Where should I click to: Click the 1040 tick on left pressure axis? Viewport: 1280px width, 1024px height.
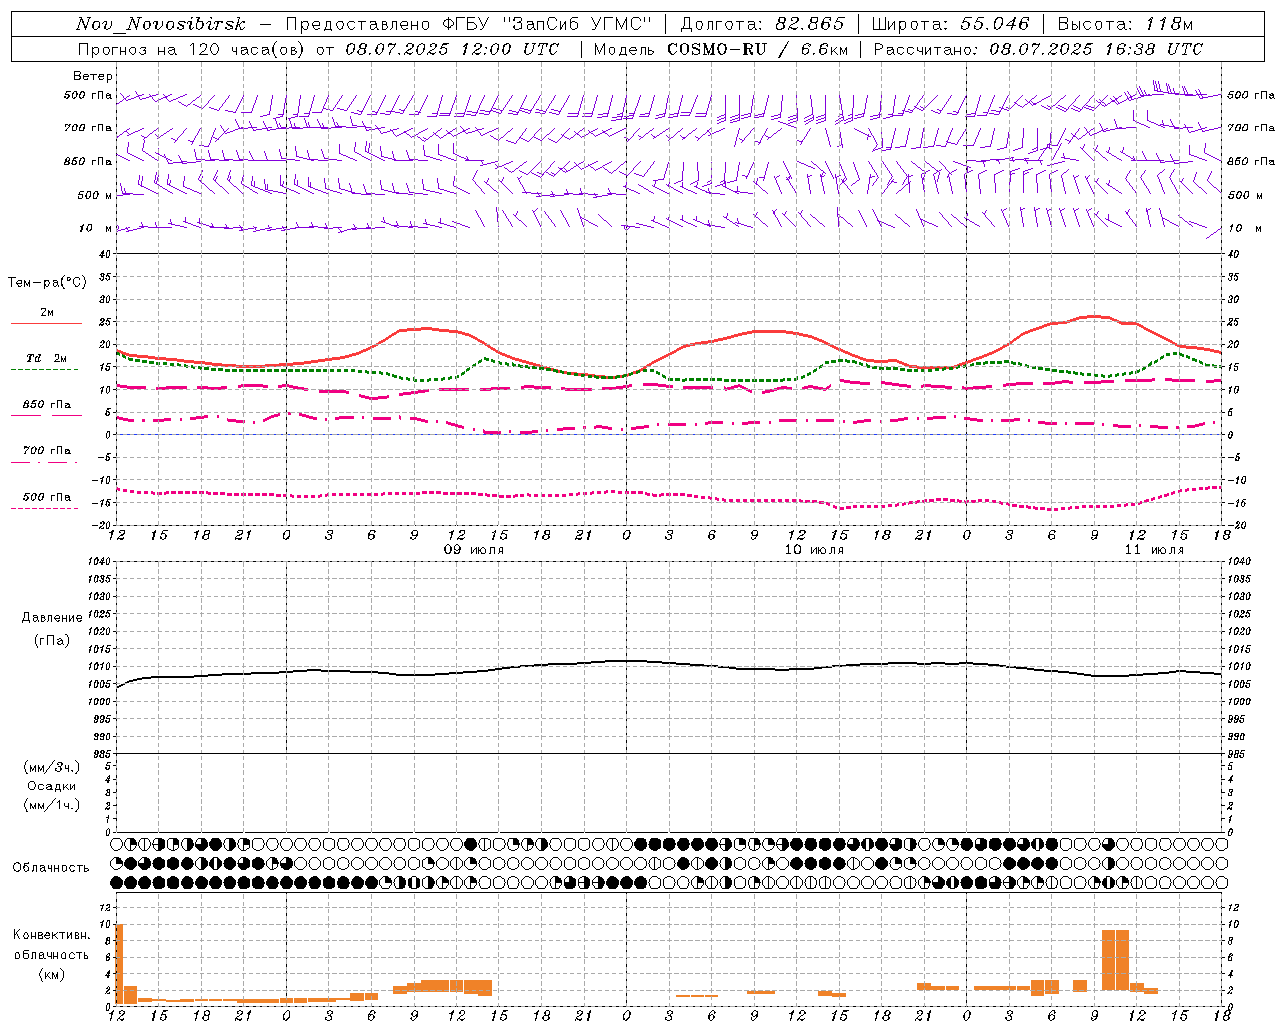coord(100,562)
